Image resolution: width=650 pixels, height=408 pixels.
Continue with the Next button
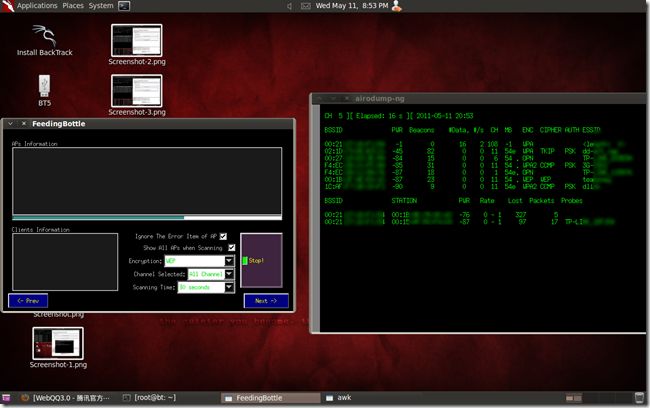point(266,301)
